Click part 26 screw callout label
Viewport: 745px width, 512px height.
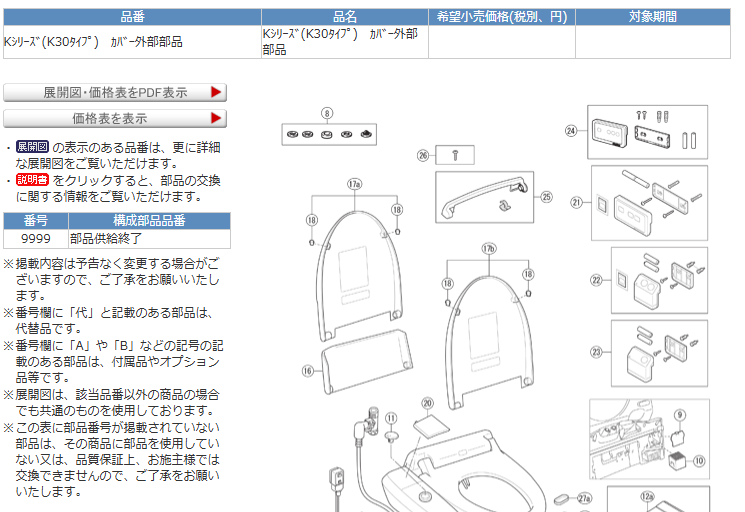pos(424,155)
